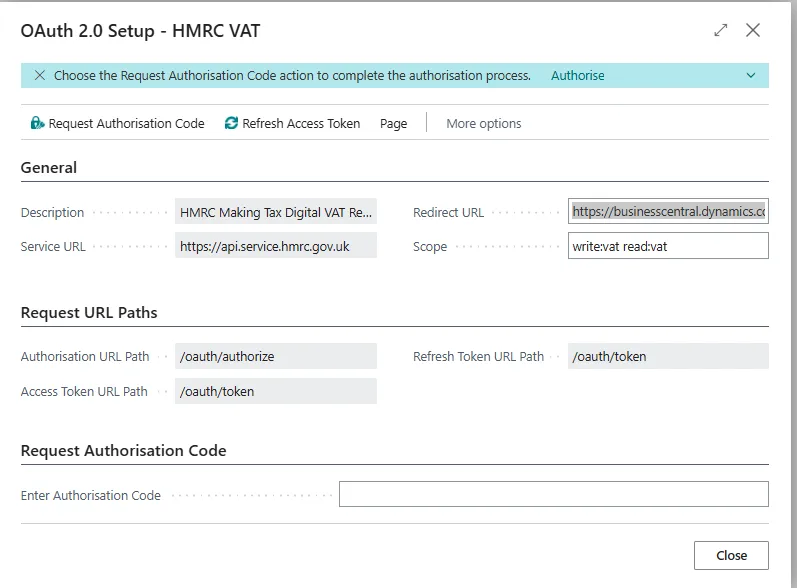Open More options in the action bar
Viewport: 797px width, 588px height.
pos(483,124)
